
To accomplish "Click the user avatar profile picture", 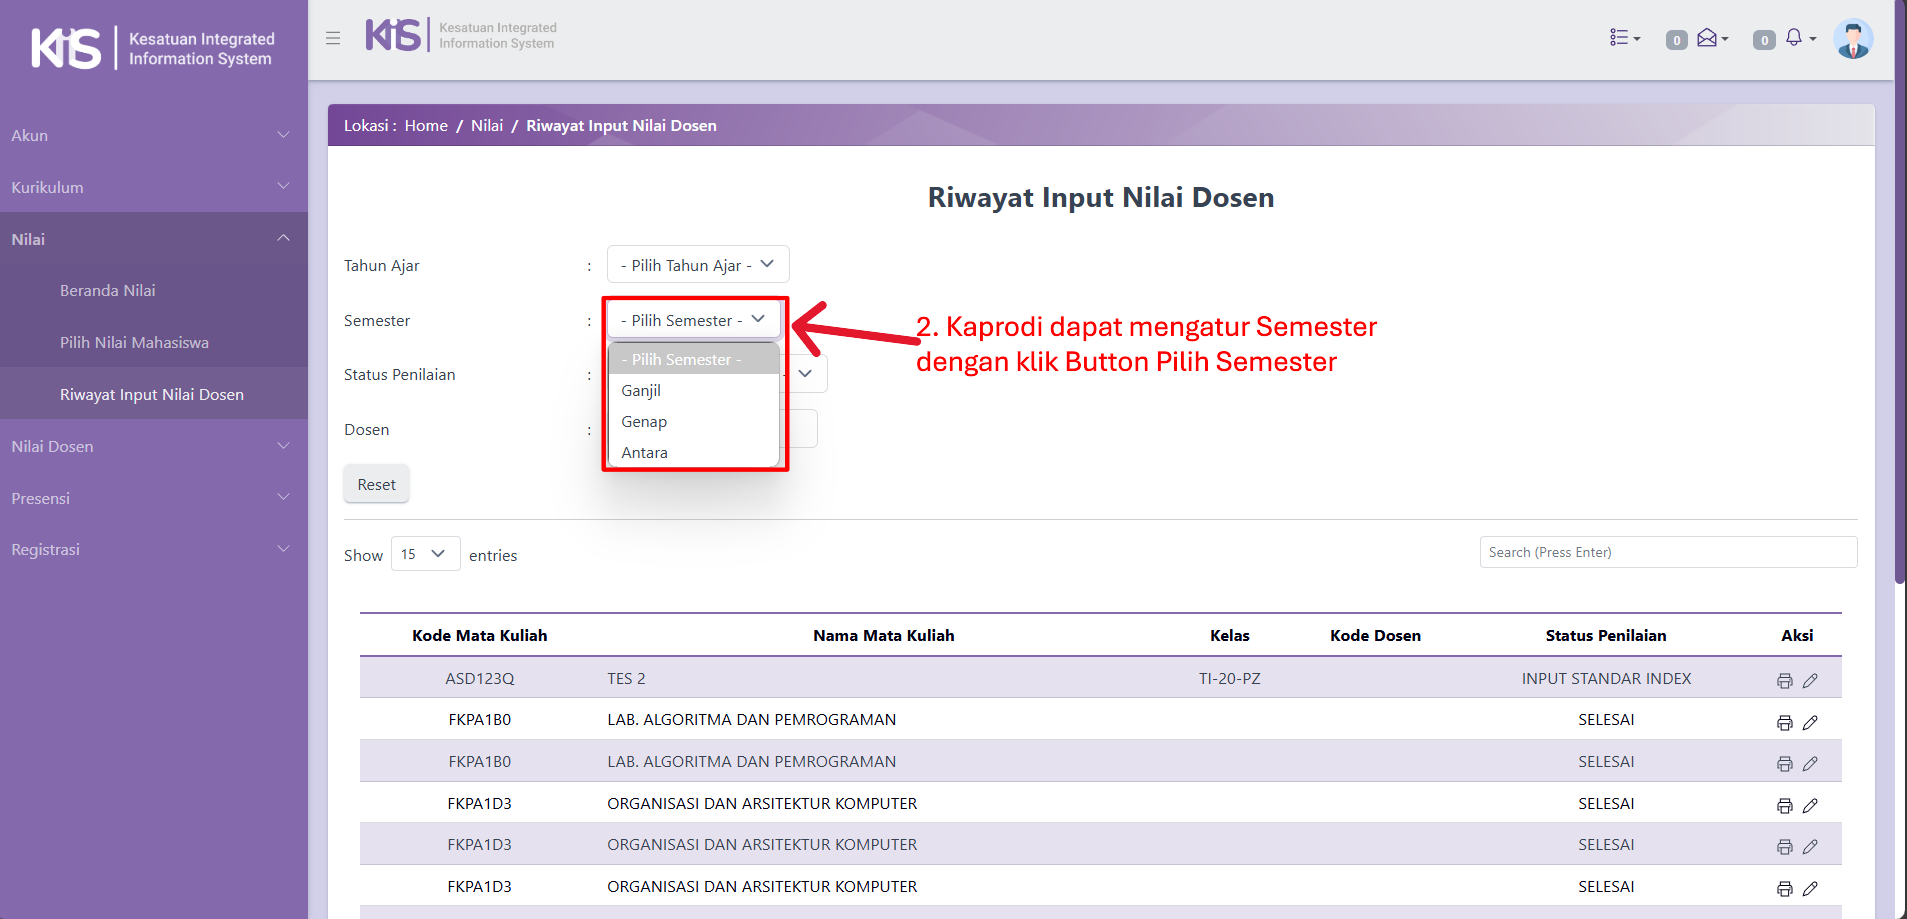I will tap(1852, 40).
